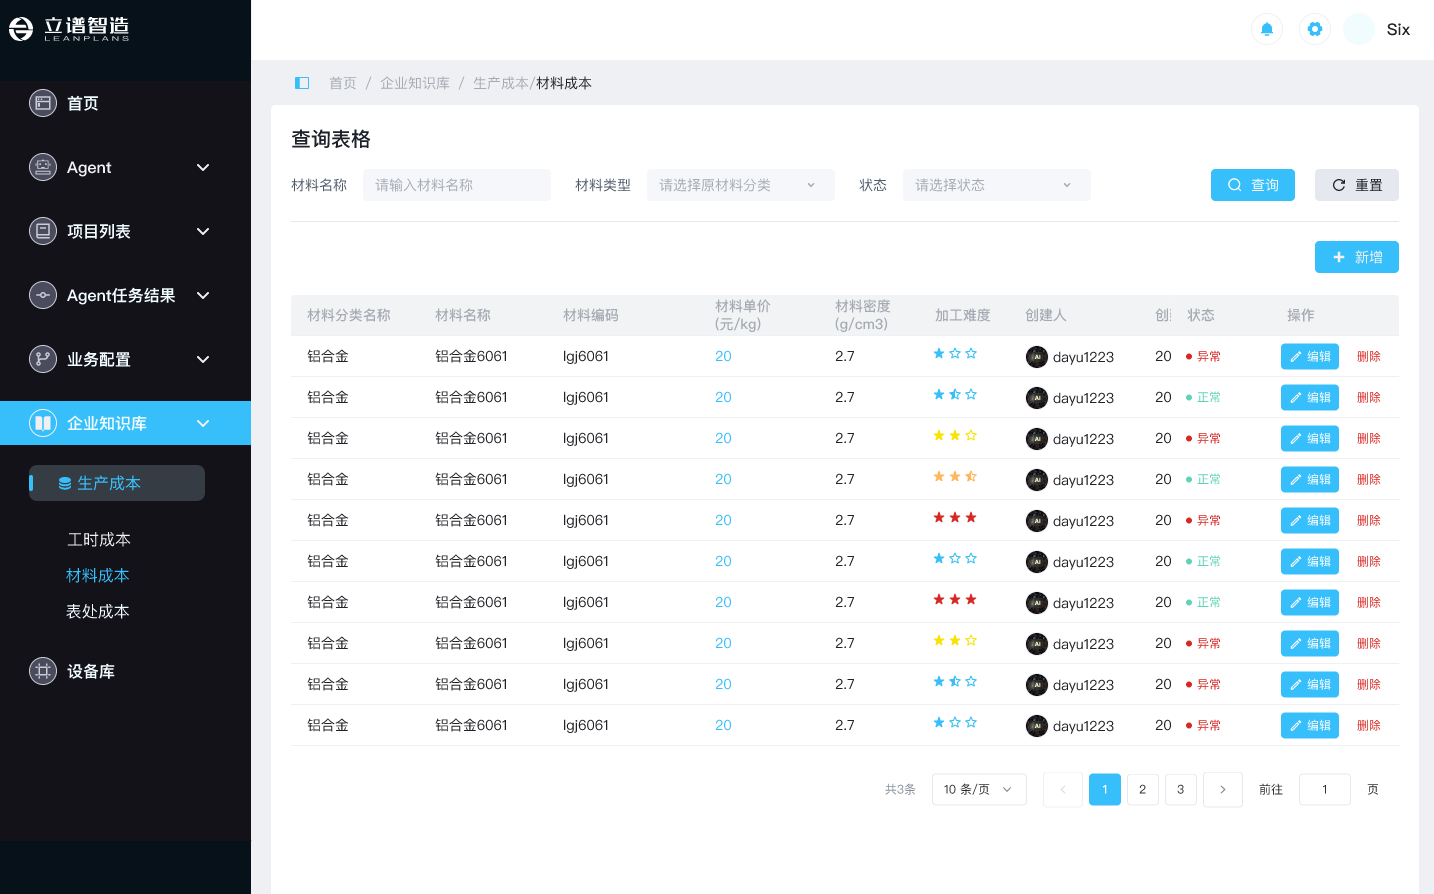Viewport: 1434px width, 894px height.
Task: Select the Agent icon in the sidebar
Action: tap(43, 167)
